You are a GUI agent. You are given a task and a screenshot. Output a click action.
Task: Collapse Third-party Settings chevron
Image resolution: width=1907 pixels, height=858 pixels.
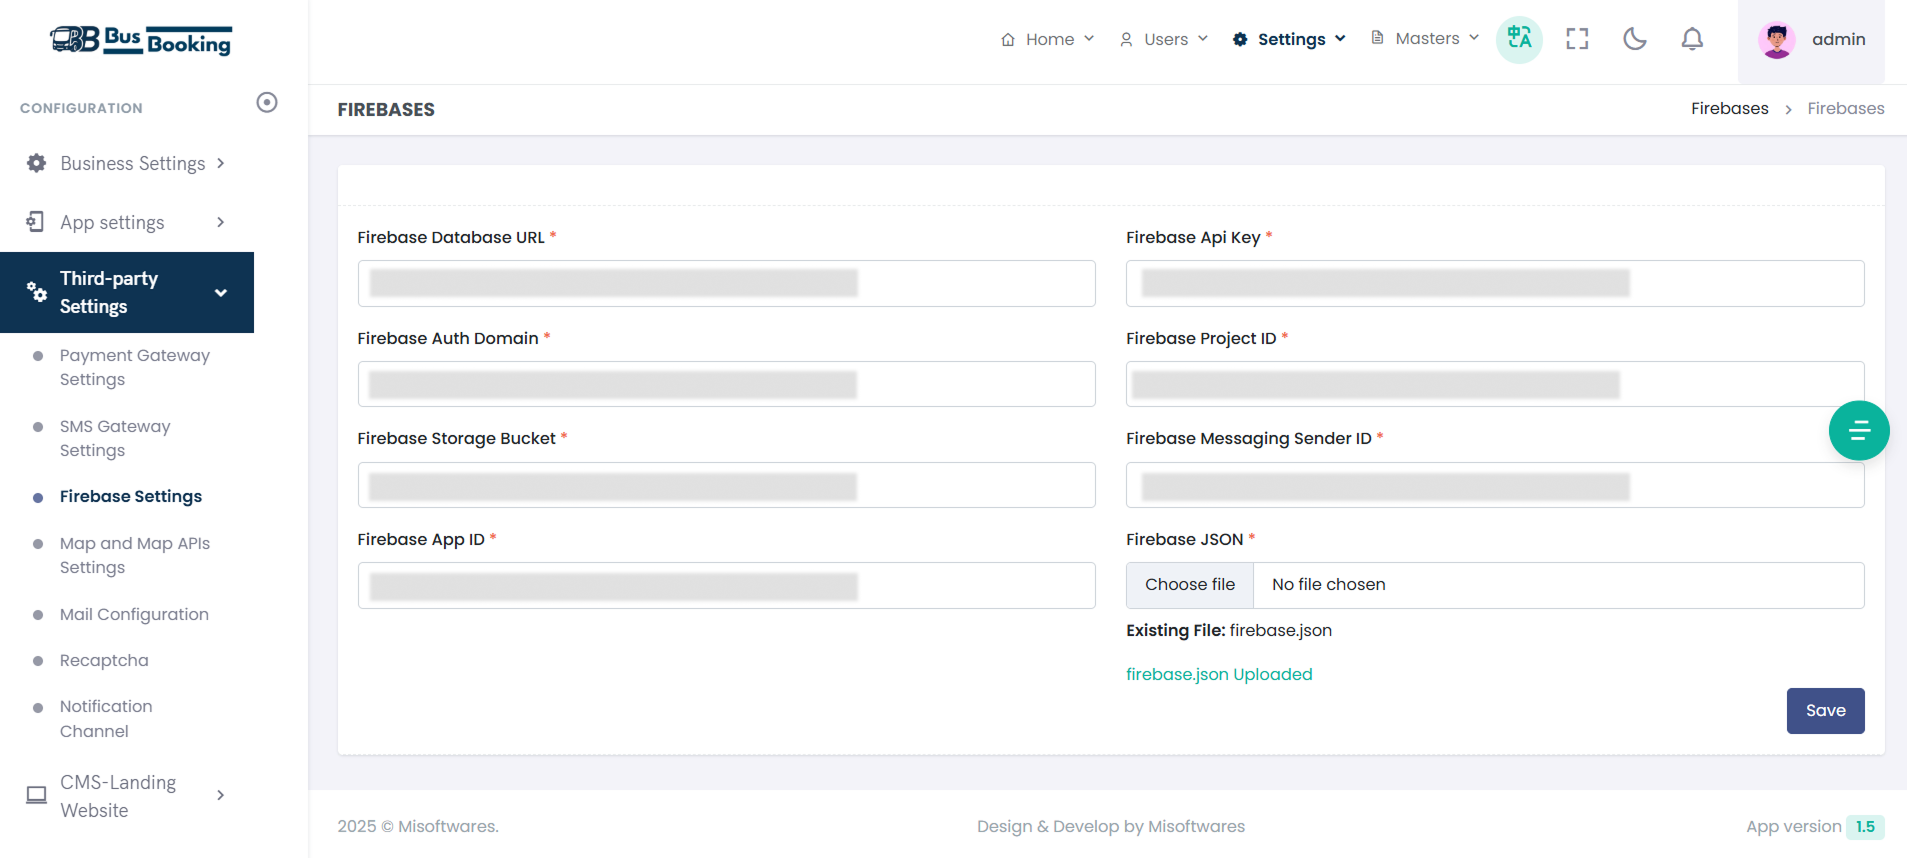pyautogui.click(x=221, y=292)
